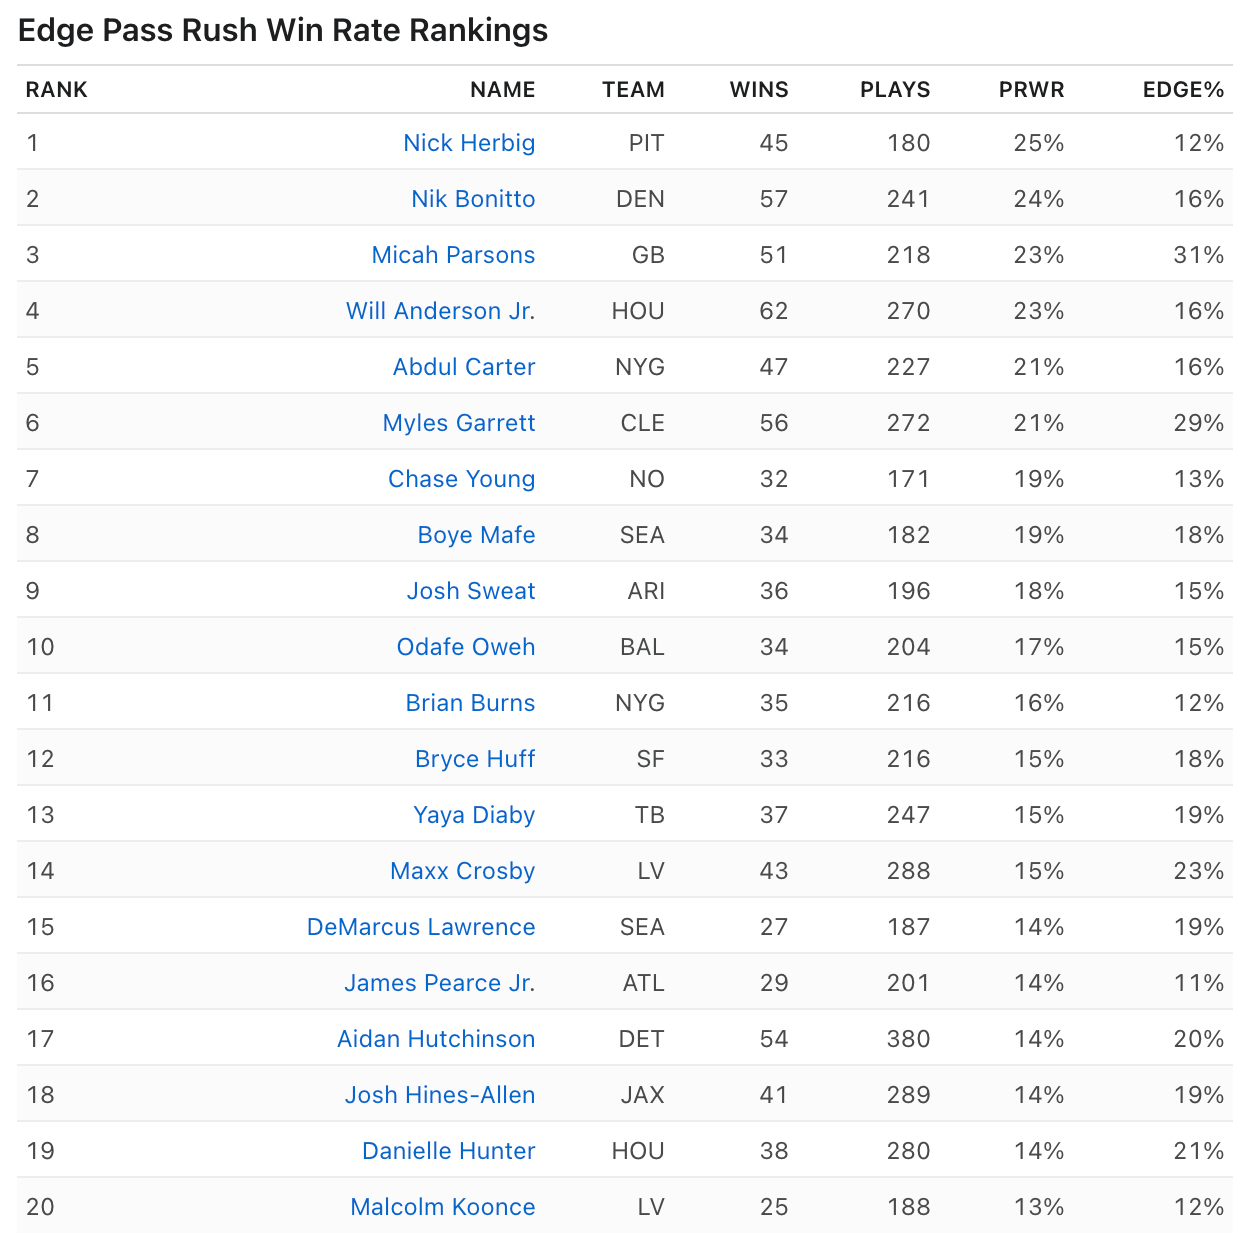
Task: Click Boye Mafe name
Action: tap(476, 535)
